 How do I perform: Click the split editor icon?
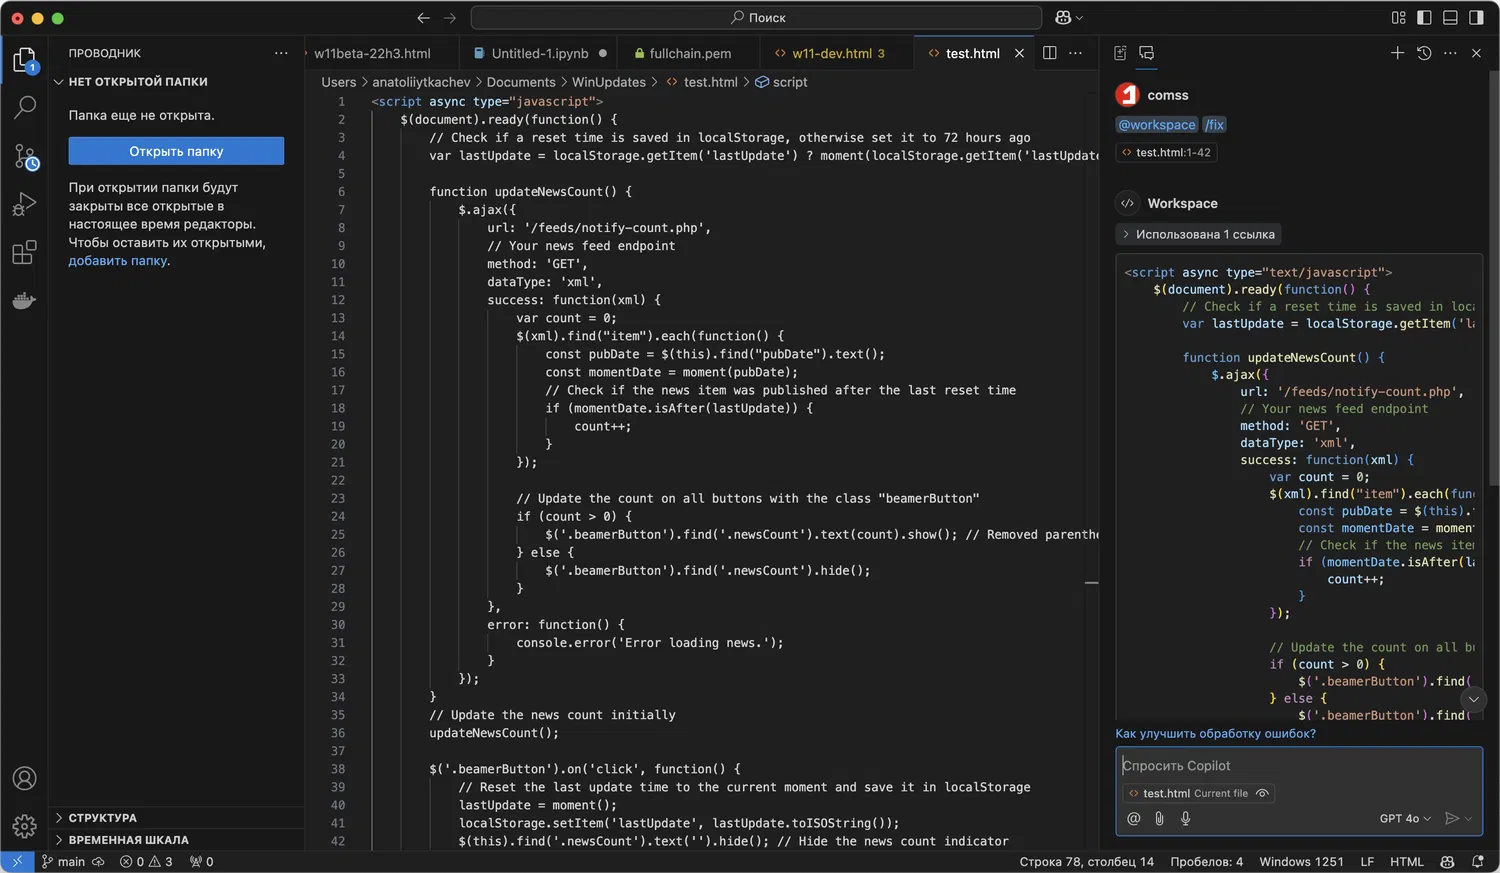(x=1049, y=53)
